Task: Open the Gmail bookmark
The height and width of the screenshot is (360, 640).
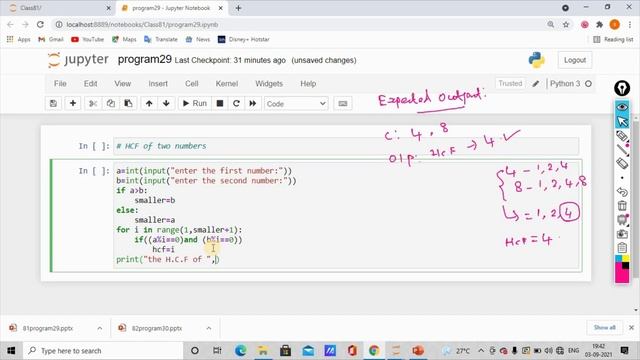Action: [x=51, y=40]
